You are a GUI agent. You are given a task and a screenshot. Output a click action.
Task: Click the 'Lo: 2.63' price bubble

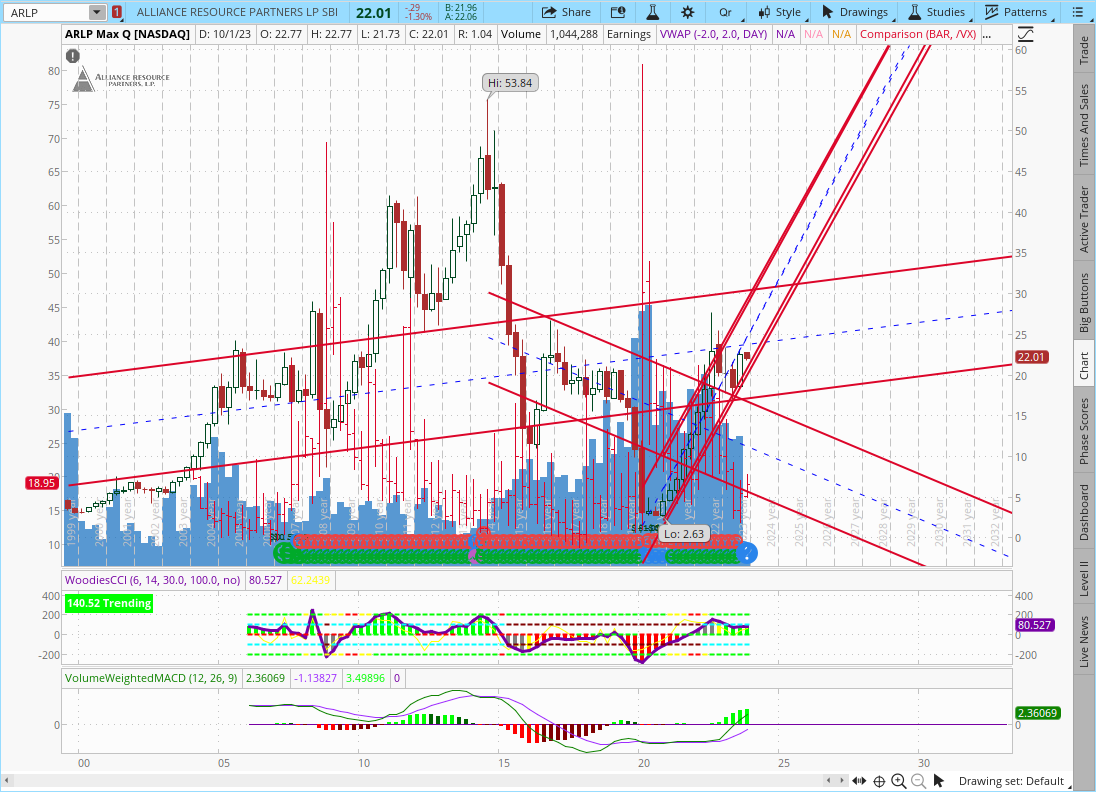point(684,533)
